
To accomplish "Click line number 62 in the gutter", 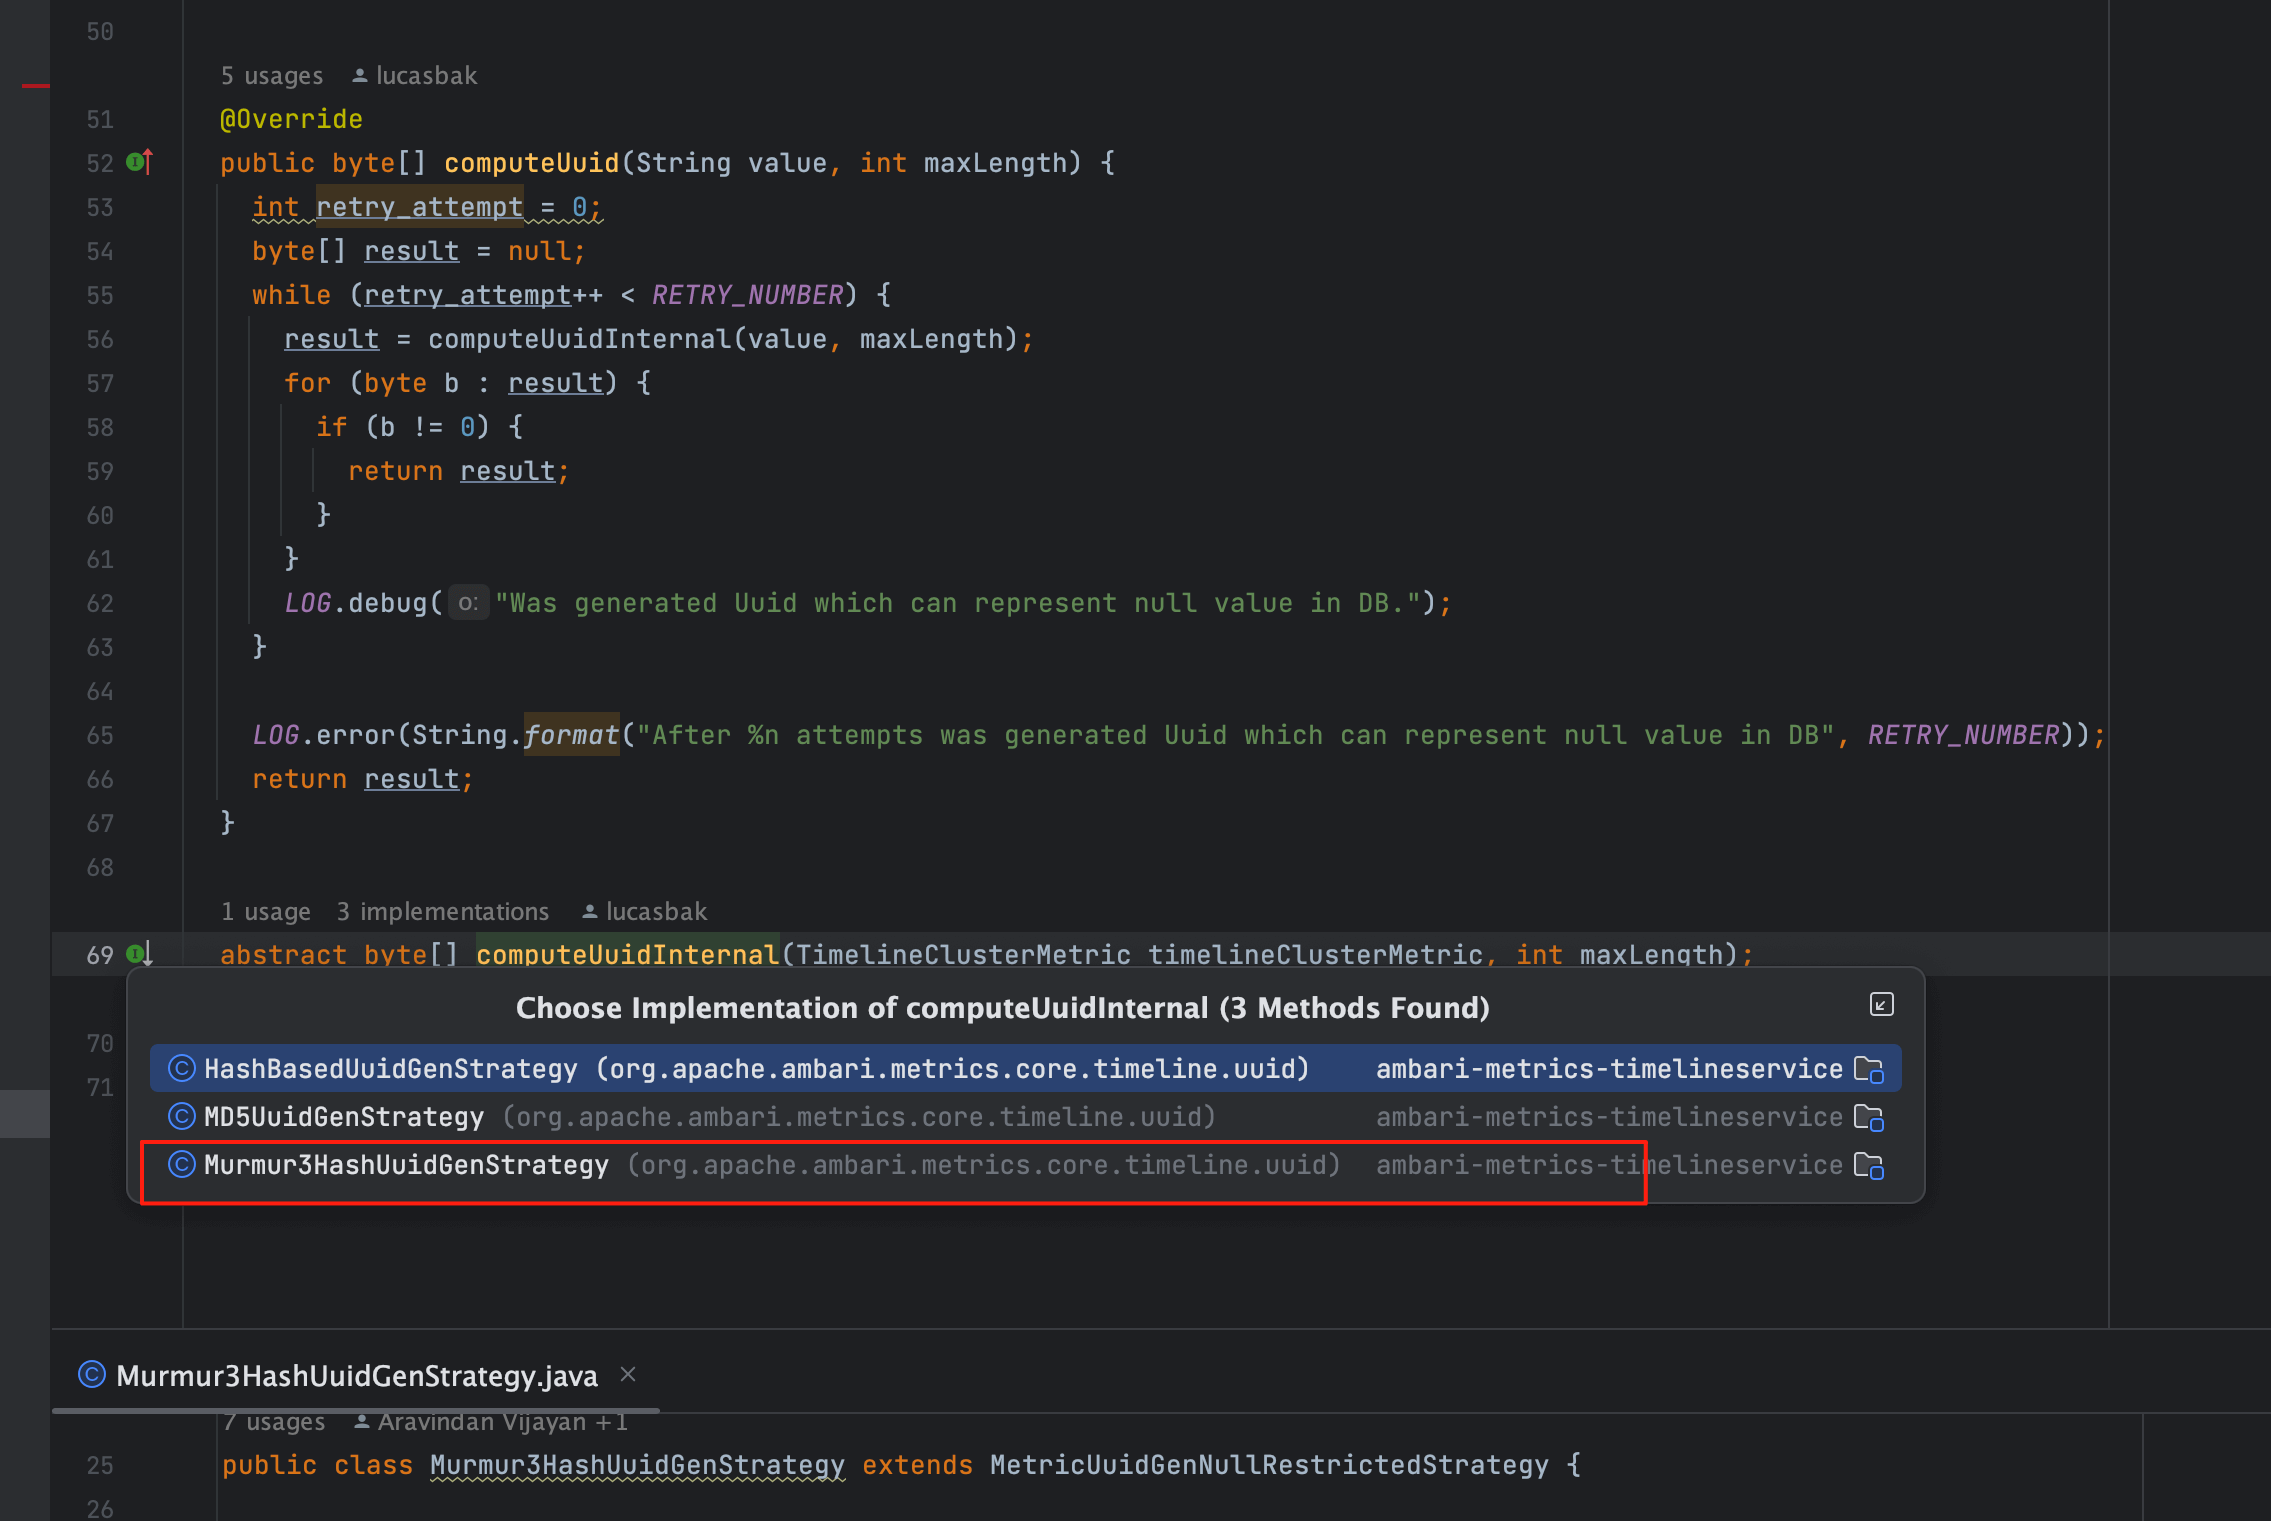I will click(x=99, y=603).
